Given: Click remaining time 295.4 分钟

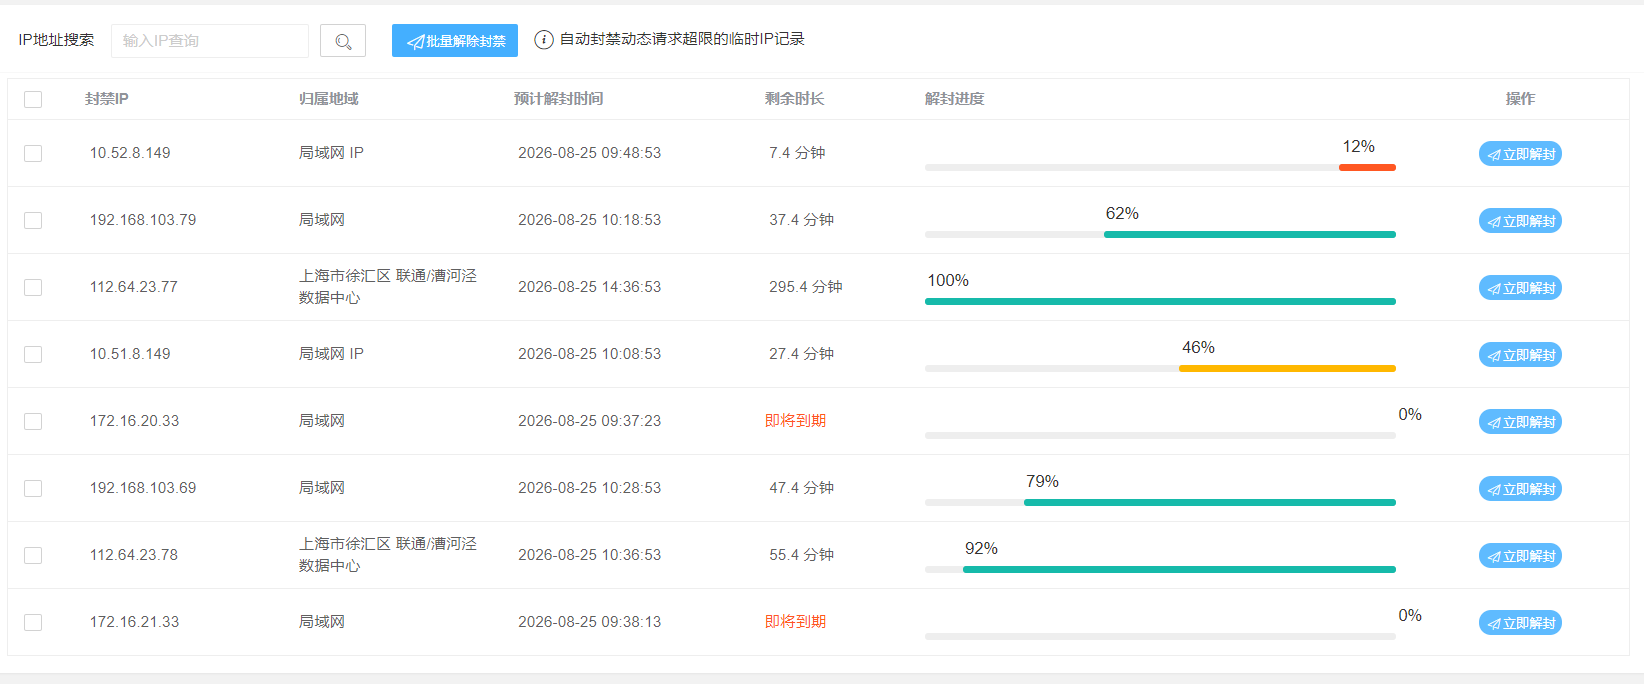Looking at the screenshot, I should pyautogui.click(x=806, y=287).
